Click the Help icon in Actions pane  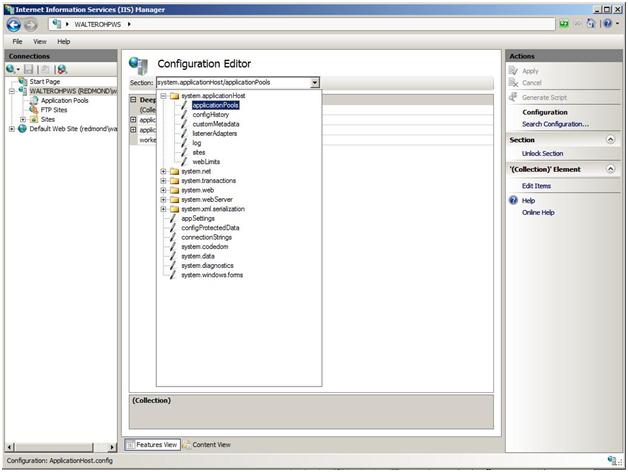(513, 200)
